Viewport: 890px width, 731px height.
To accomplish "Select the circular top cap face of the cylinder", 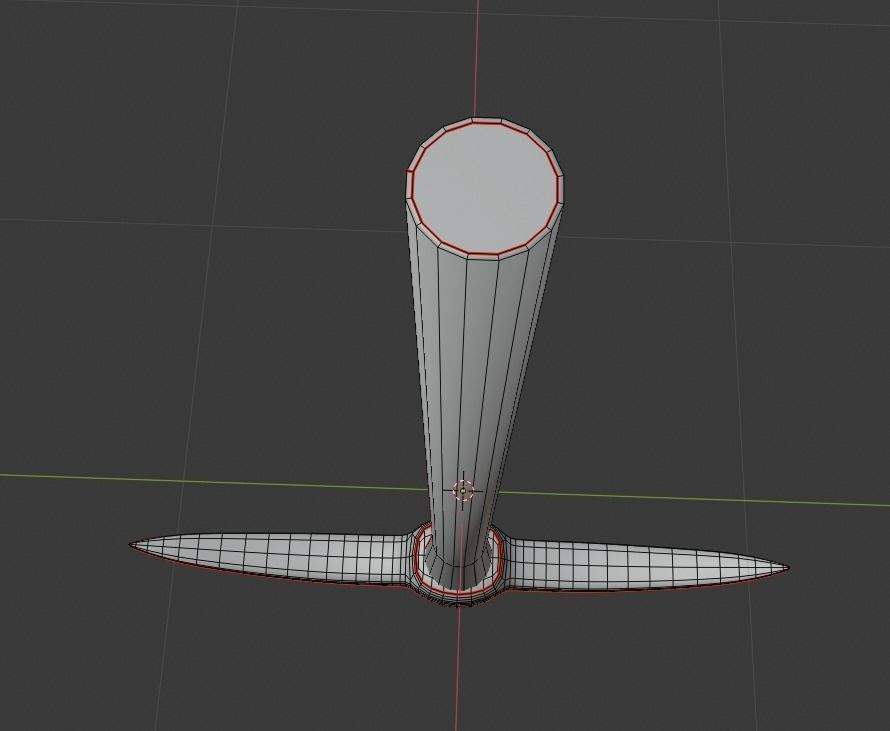I will (485, 188).
